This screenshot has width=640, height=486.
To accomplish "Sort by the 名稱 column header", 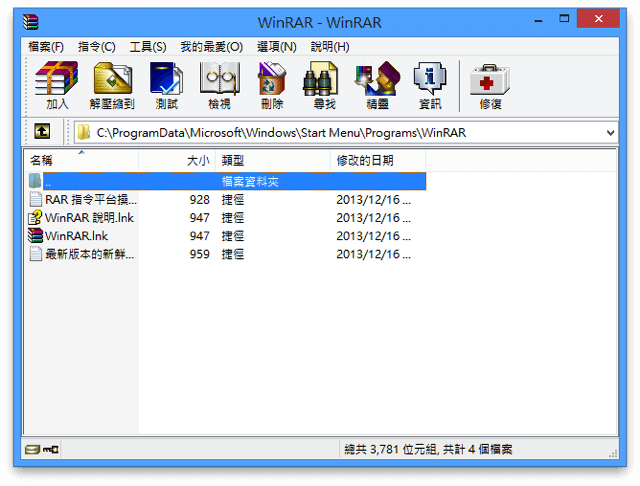I will [81, 160].
